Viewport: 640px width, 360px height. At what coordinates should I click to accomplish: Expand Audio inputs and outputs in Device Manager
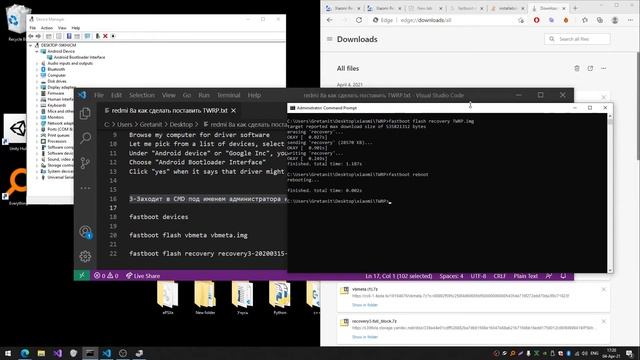tap(37, 63)
